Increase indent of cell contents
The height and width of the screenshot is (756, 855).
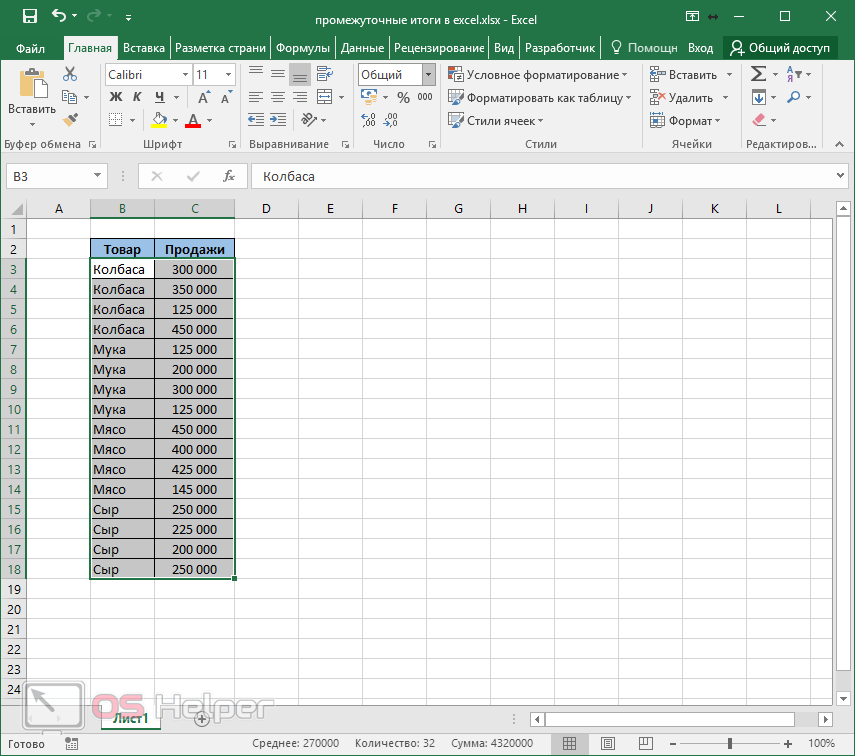click(278, 119)
